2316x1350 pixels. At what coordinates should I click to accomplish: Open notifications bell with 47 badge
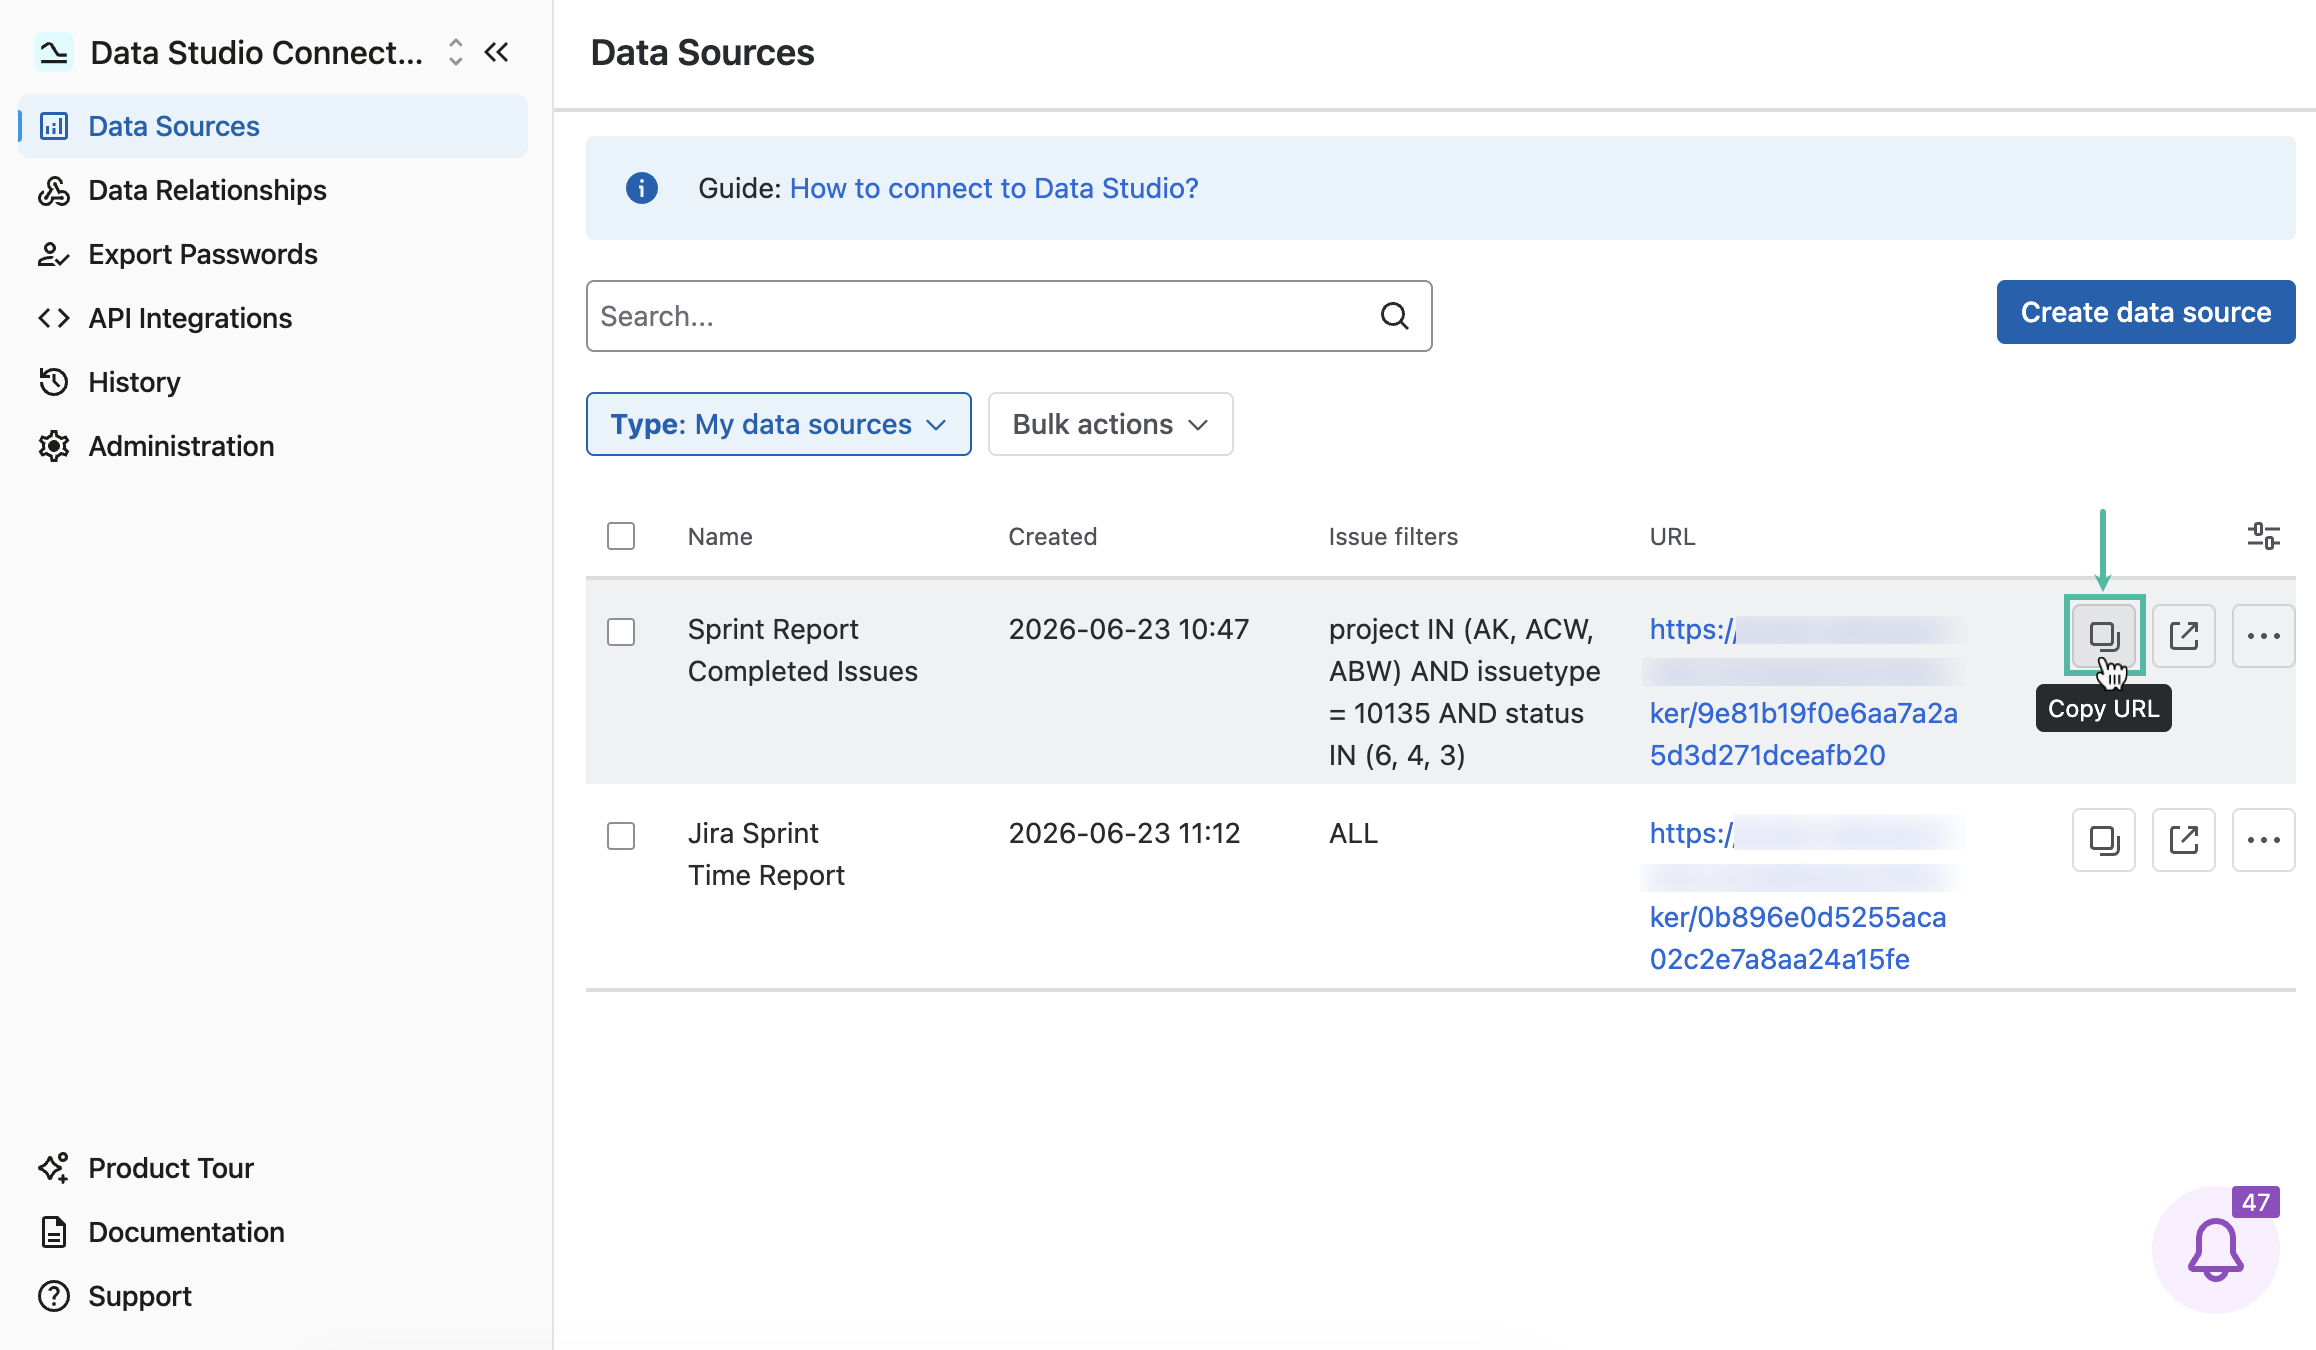(x=2216, y=1250)
